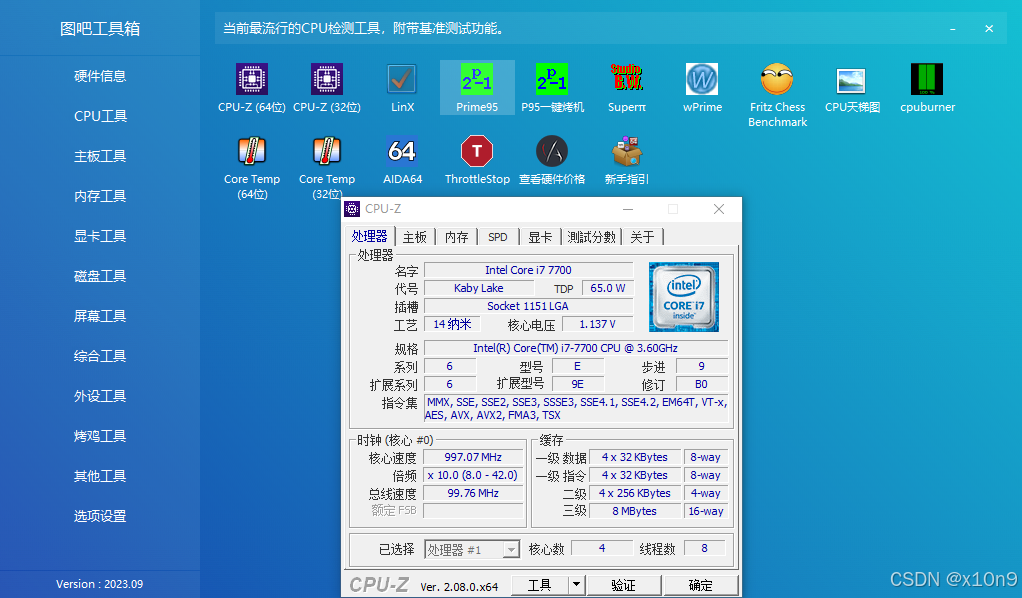This screenshot has width=1022, height=598.
Task: Switch to the 处理器 tab in CPU-Z
Action: (370, 236)
